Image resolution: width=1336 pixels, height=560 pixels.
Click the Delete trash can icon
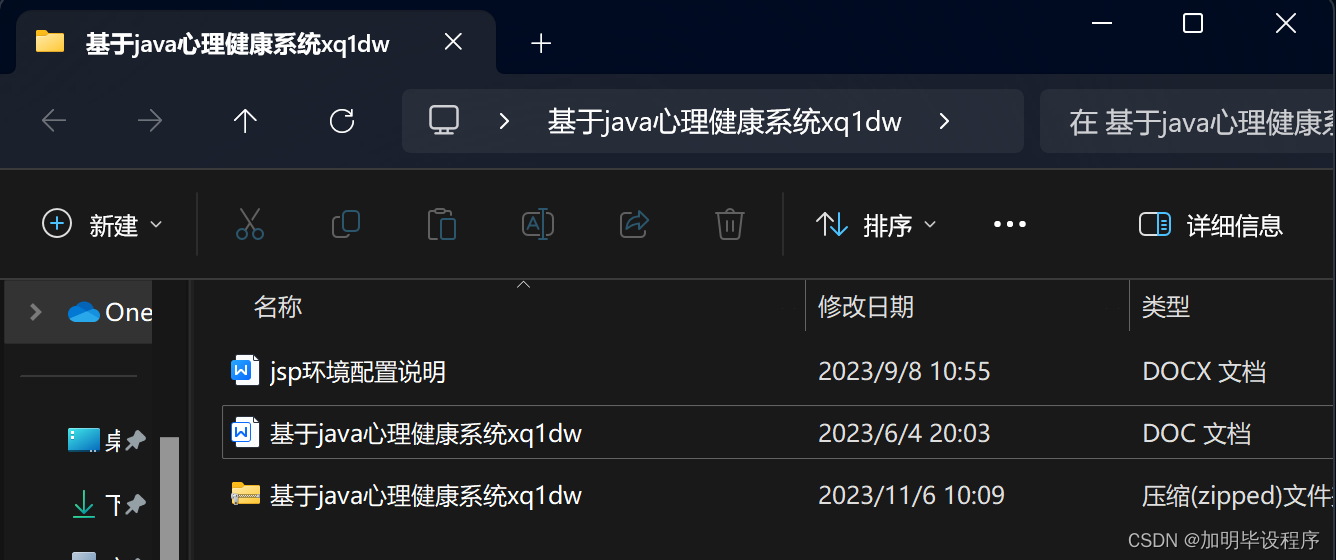(x=730, y=224)
